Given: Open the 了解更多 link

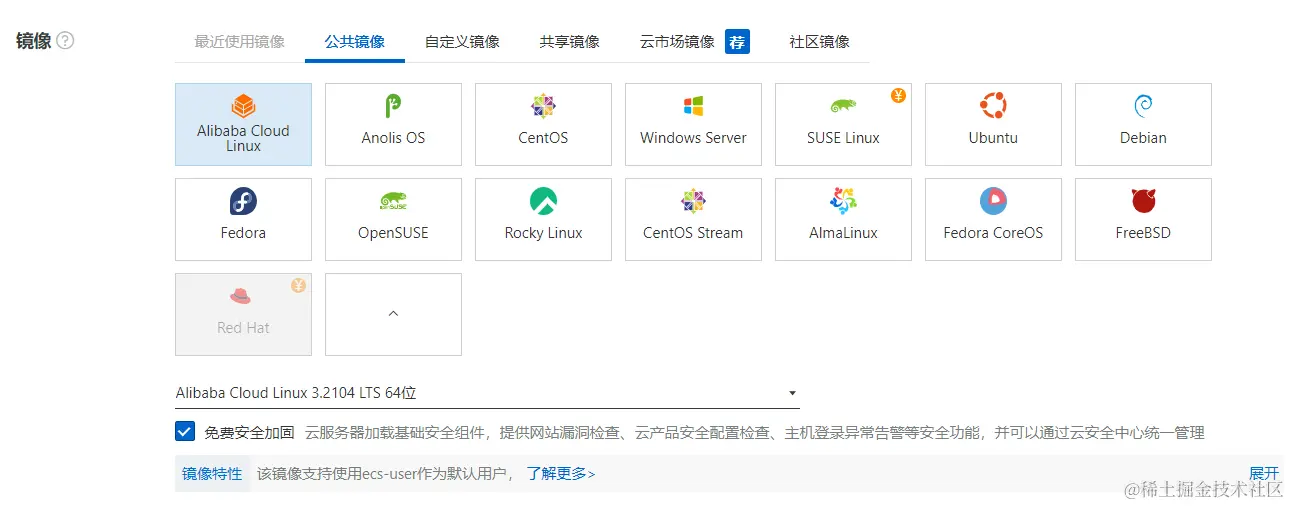Looking at the screenshot, I should (x=561, y=474).
